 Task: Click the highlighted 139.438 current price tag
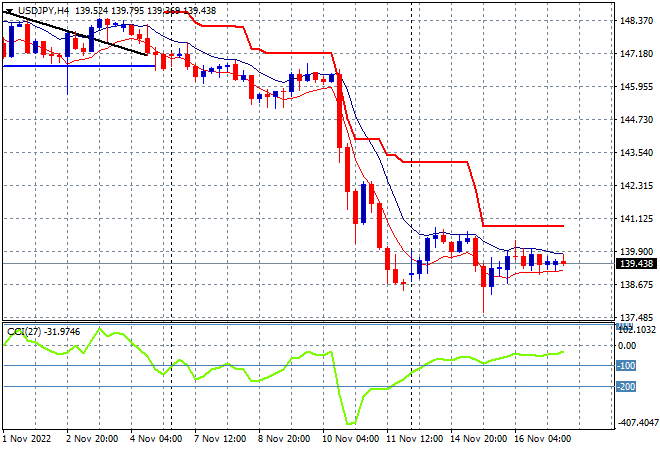coord(636,264)
